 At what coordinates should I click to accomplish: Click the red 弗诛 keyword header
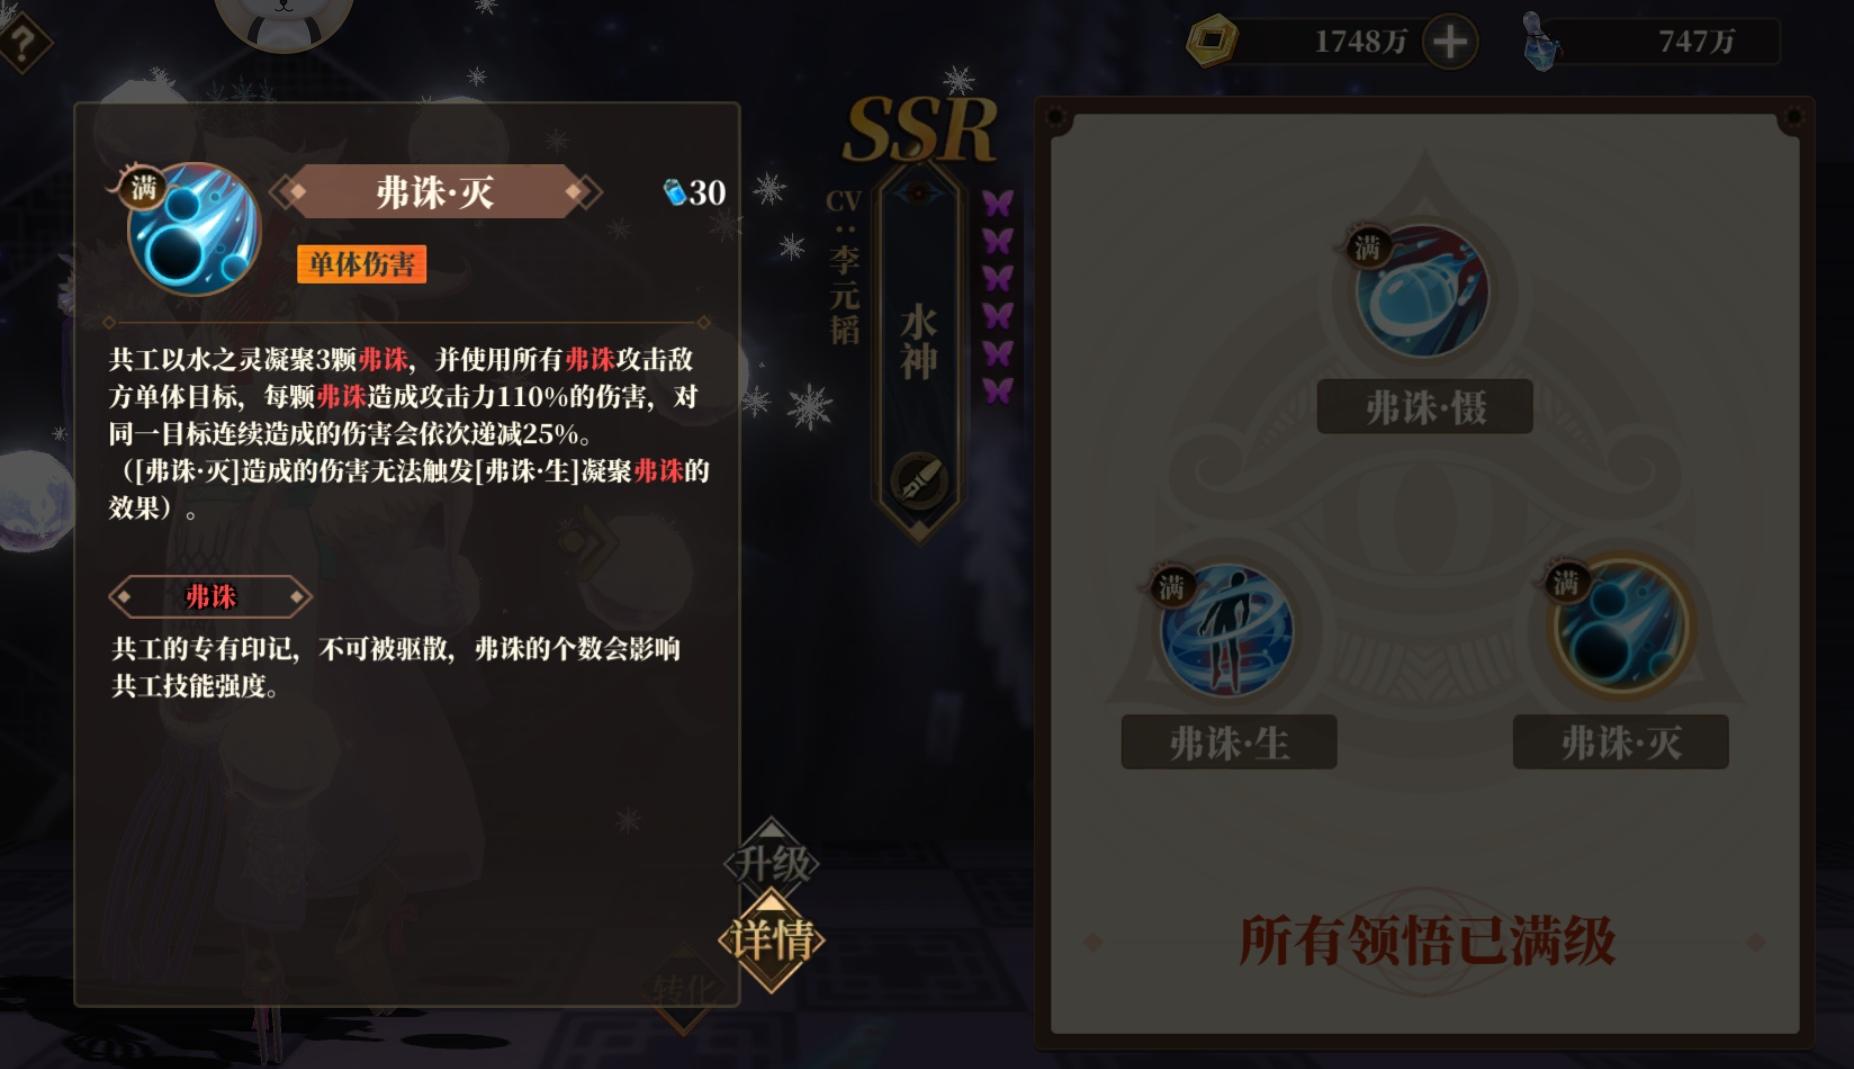pos(211,597)
